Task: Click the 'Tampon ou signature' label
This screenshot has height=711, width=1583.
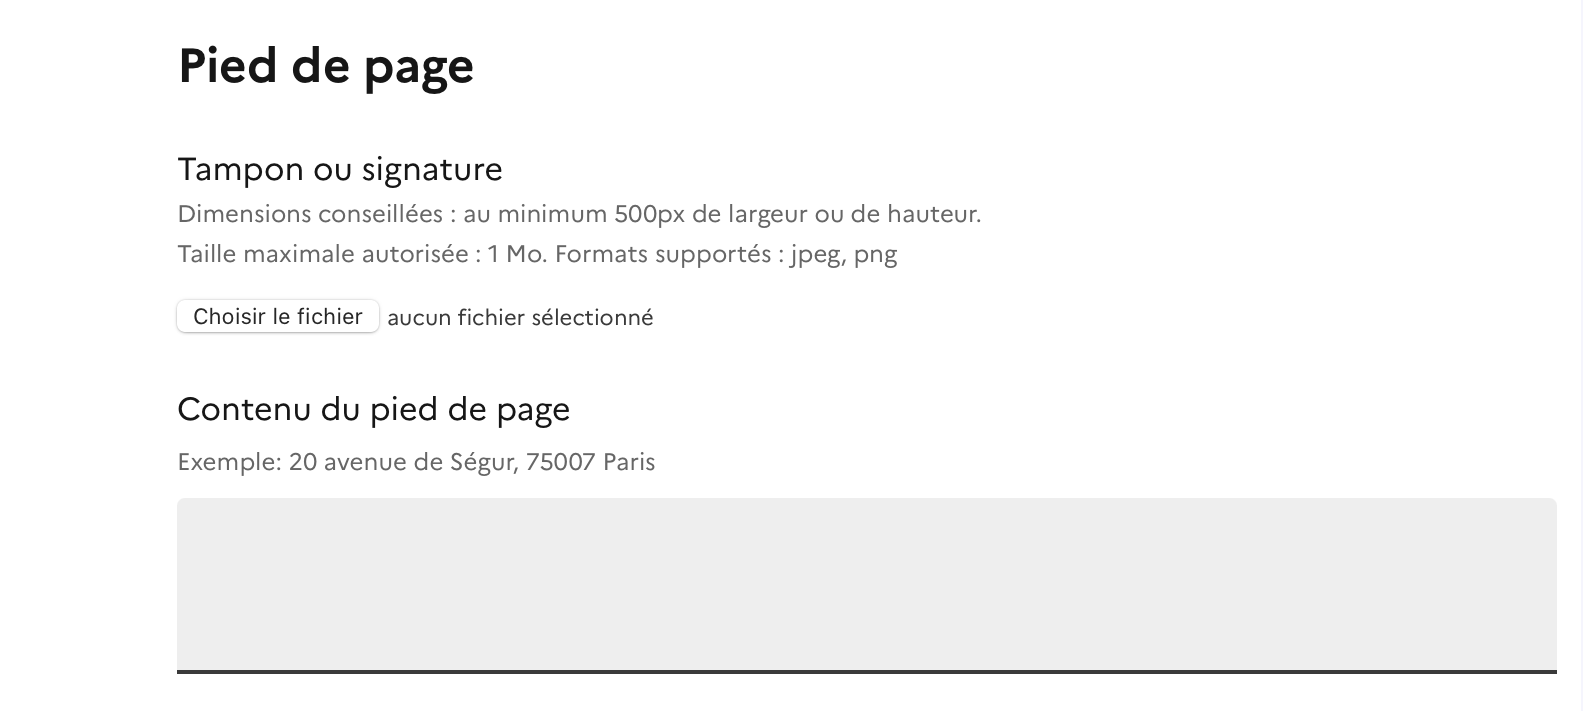Action: click(x=339, y=169)
